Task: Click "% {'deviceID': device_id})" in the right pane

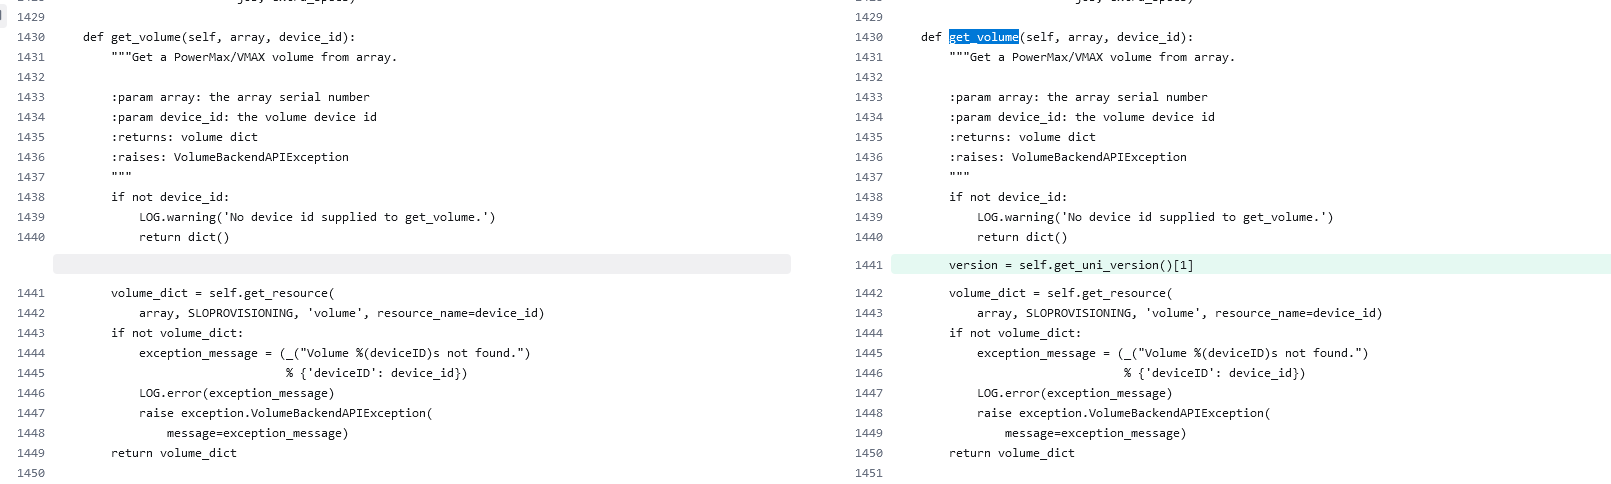Action: 1215,373
